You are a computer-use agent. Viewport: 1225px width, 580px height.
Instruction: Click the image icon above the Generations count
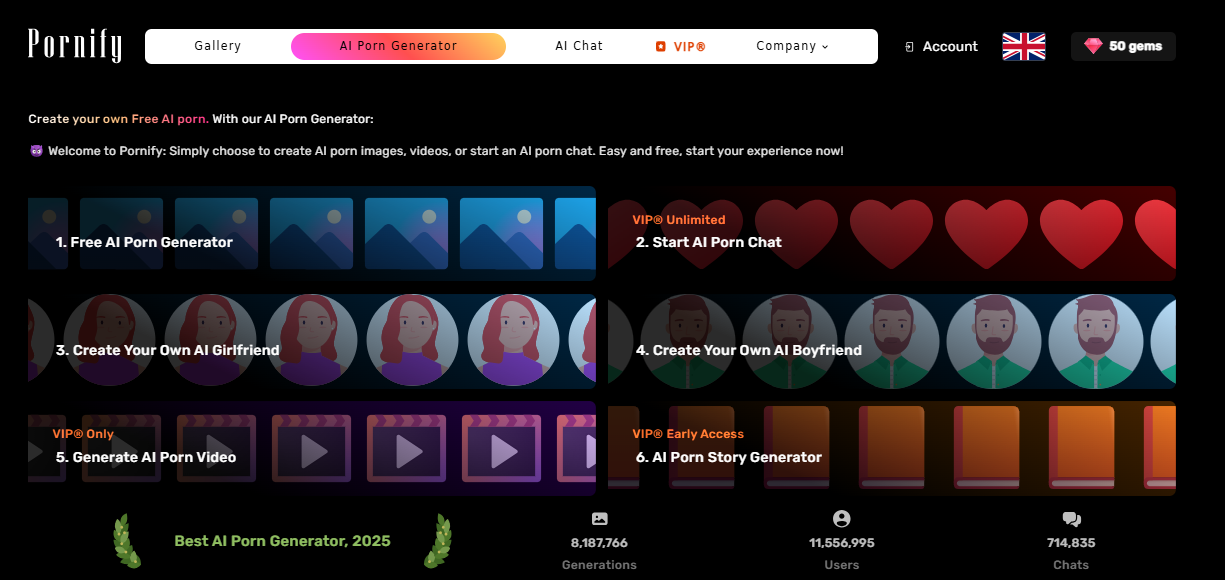coord(599,518)
